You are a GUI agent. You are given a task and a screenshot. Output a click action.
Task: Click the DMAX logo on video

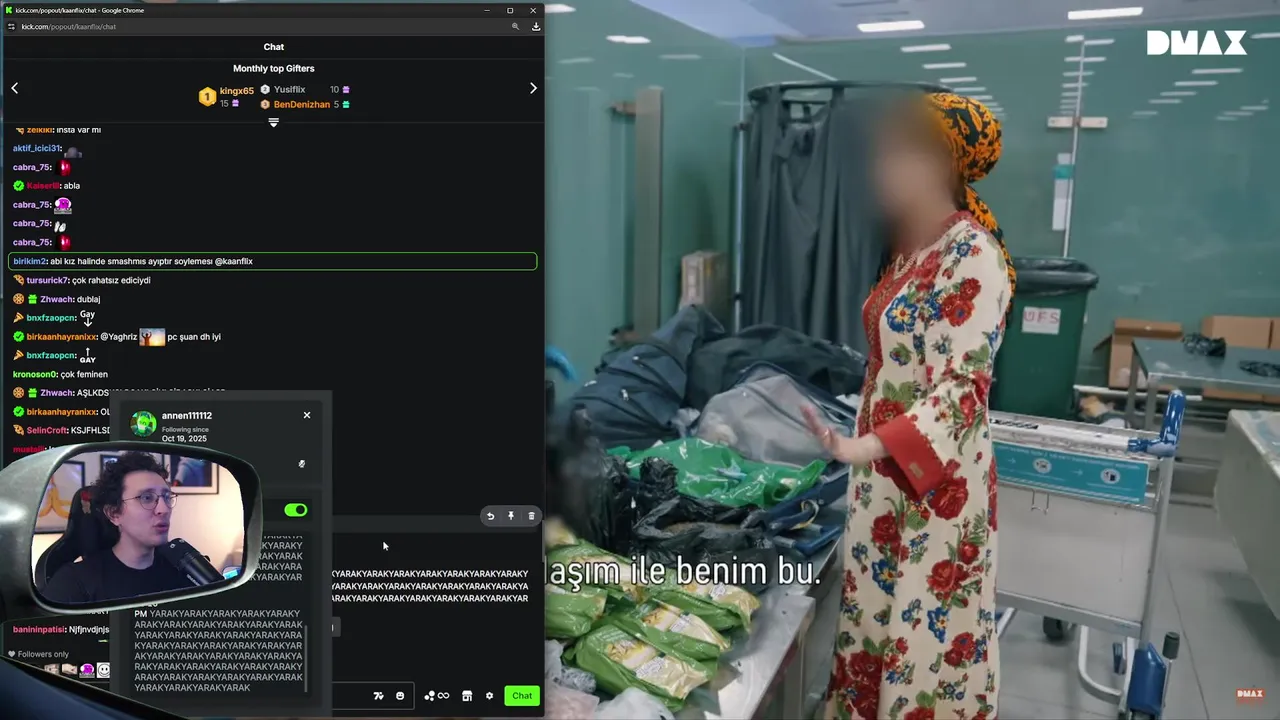(1196, 43)
